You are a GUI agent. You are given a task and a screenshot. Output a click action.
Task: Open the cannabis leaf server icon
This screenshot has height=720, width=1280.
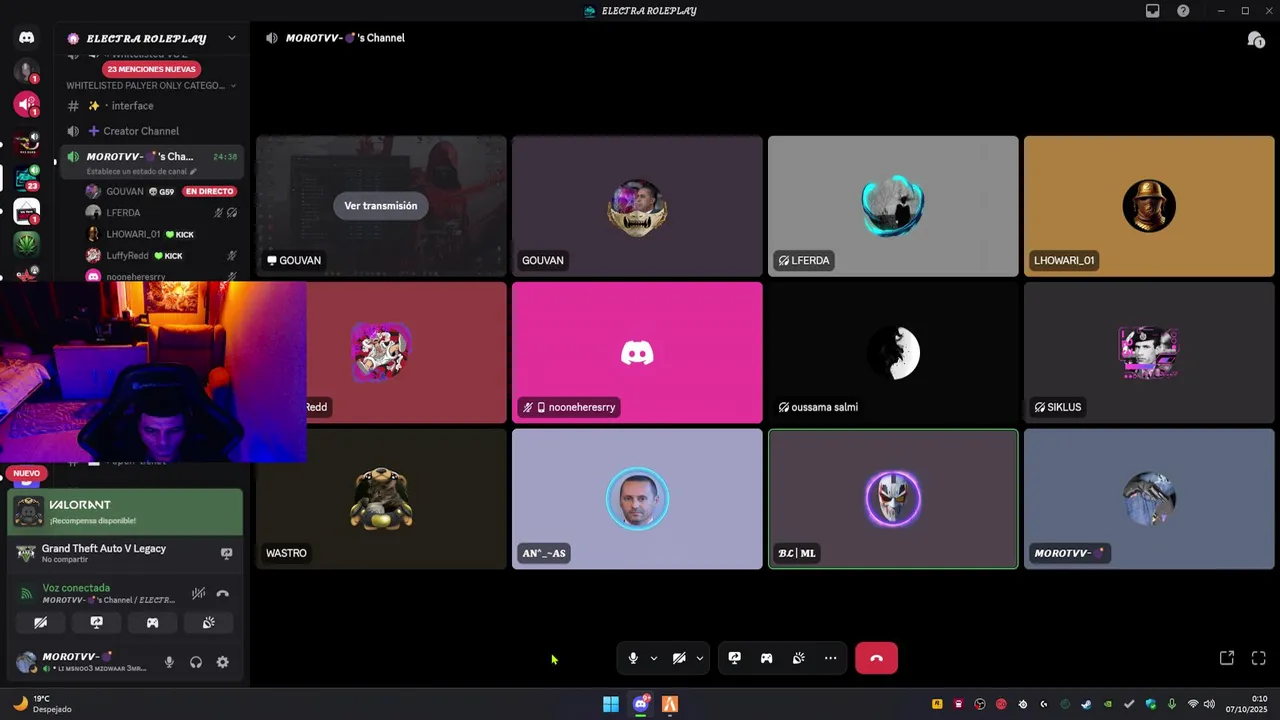tap(27, 243)
